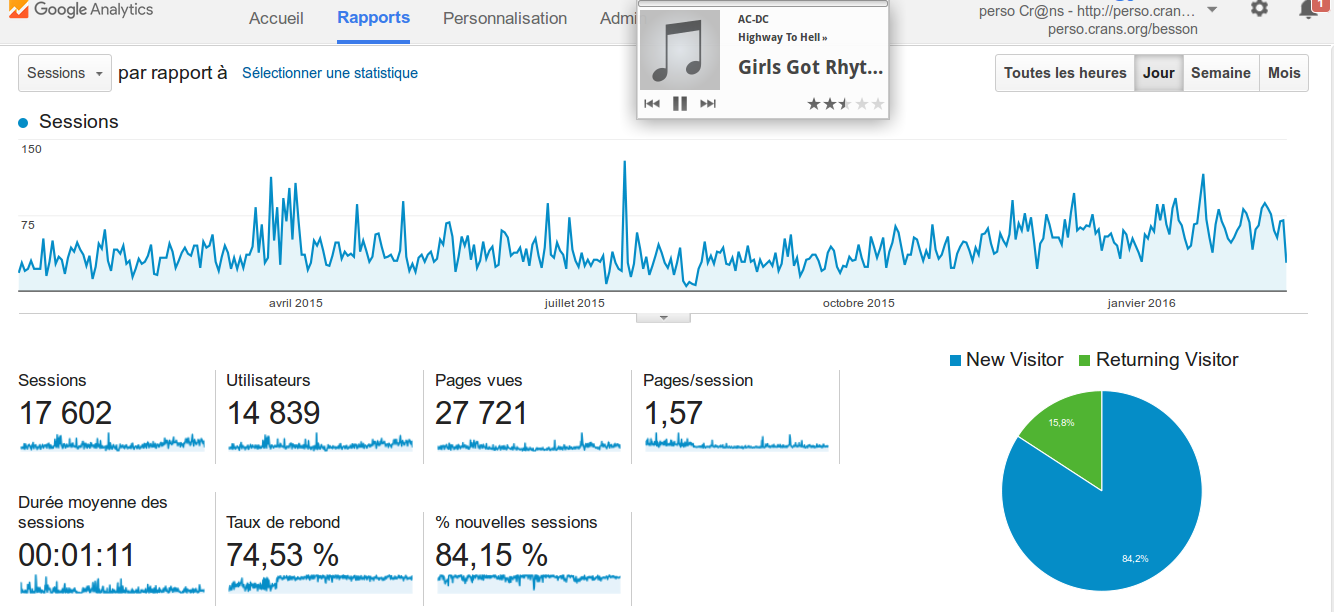1334x612 pixels.
Task: Rate the song five stars
Action: tap(877, 103)
